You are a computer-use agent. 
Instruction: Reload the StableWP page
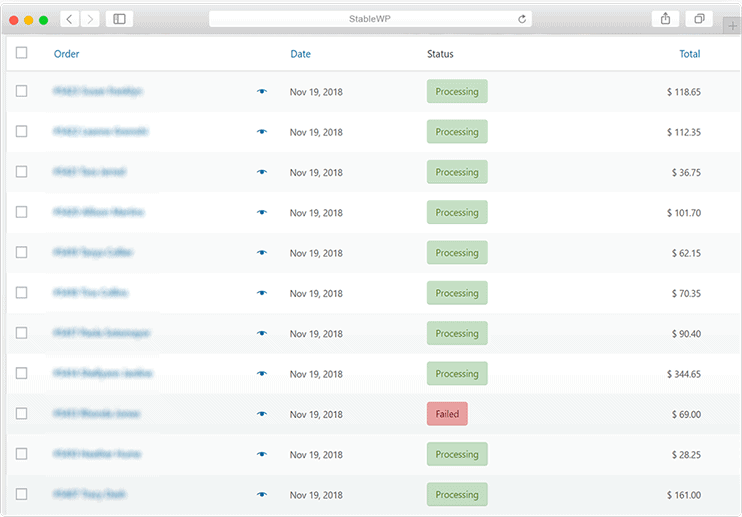tap(522, 19)
